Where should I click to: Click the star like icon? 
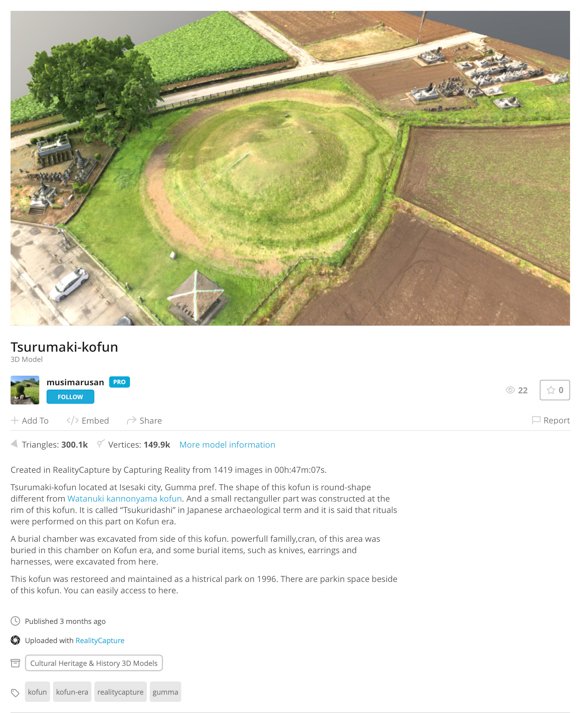pyautogui.click(x=551, y=390)
